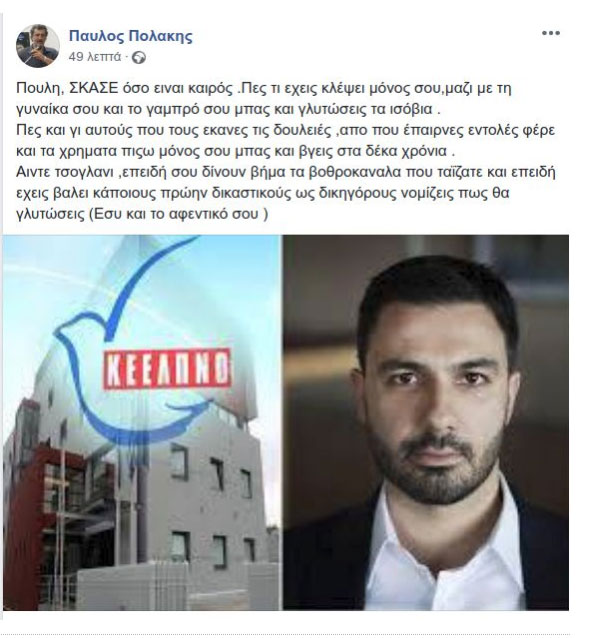Click the line starting 'Αιντε τσογλανι'
This screenshot has height=638, width=609.
click(x=286, y=172)
